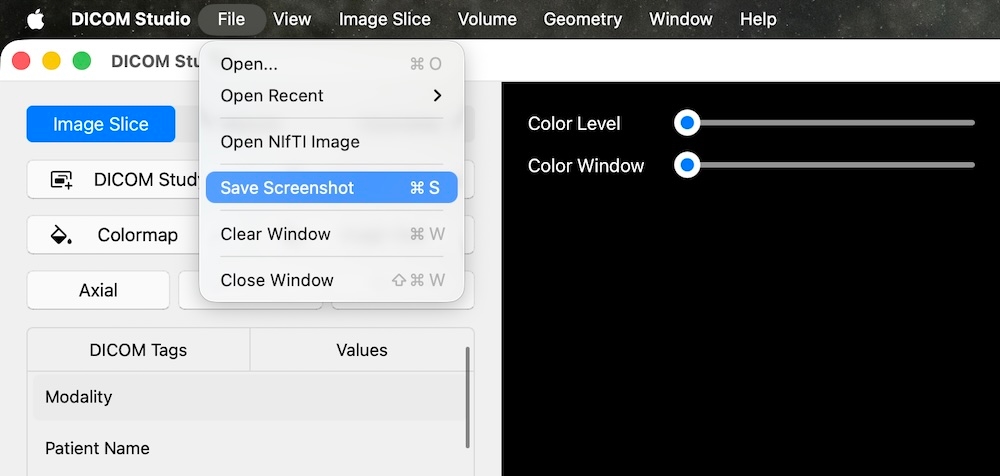Adjust the Color Window slider handle
Image resolution: width=1000 pixels, height=476 pixels.
(687, 165)
